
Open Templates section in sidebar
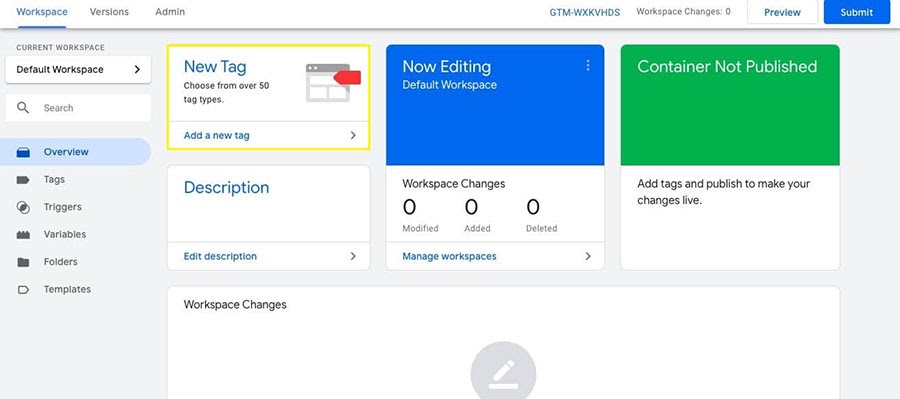coord(75,290)
